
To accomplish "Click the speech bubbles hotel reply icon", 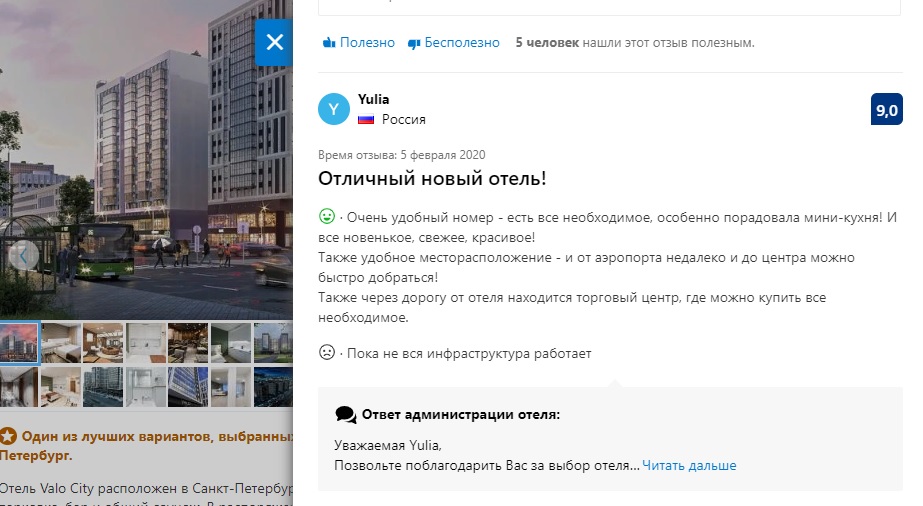I will click(x=346, y=415).
